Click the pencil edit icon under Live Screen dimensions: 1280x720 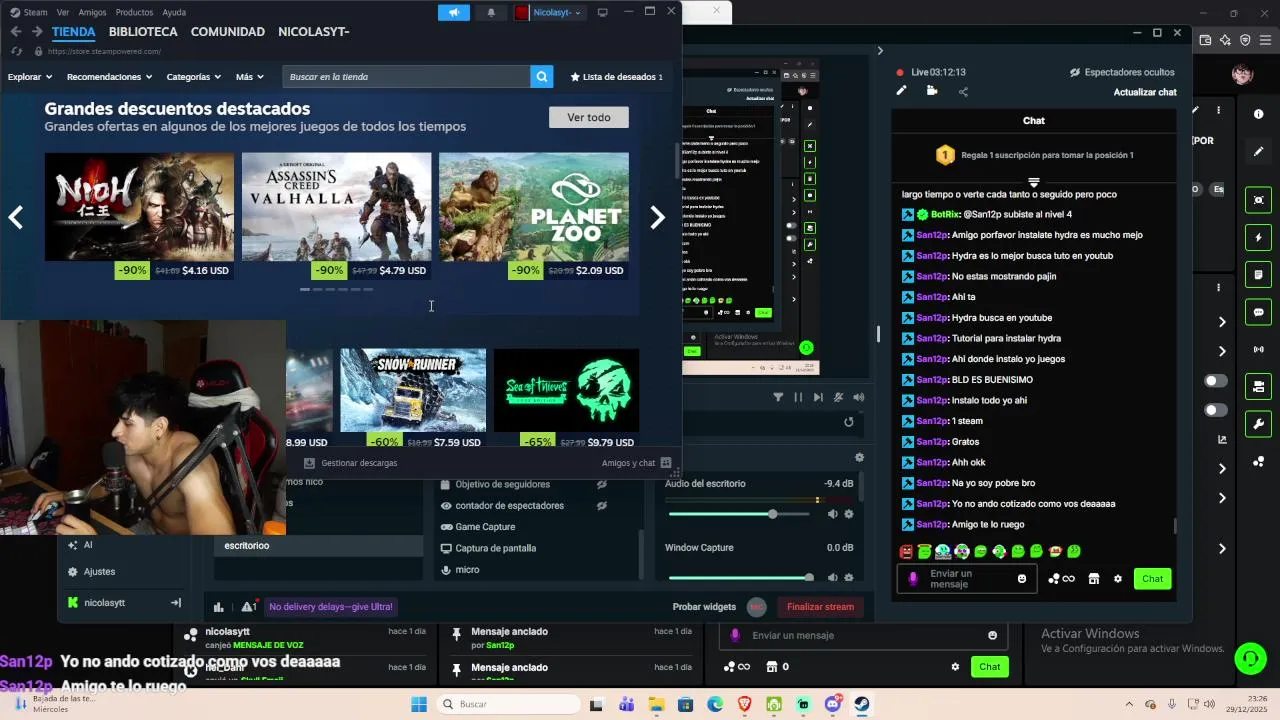(x=901, y=91)
